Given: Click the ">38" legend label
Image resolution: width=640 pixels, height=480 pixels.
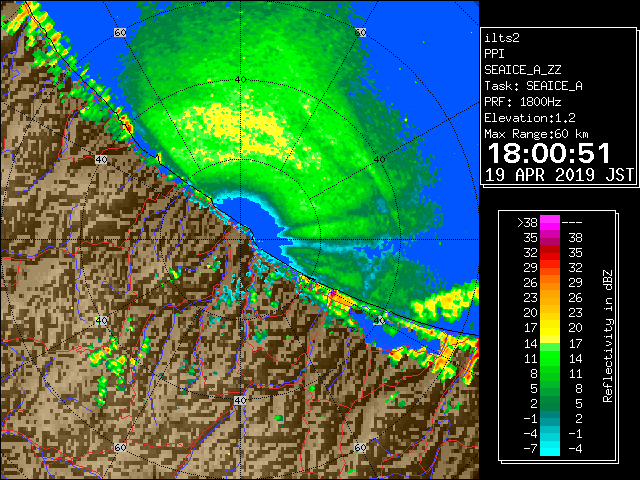Looking at the screenshot, I should coord(527,223).
